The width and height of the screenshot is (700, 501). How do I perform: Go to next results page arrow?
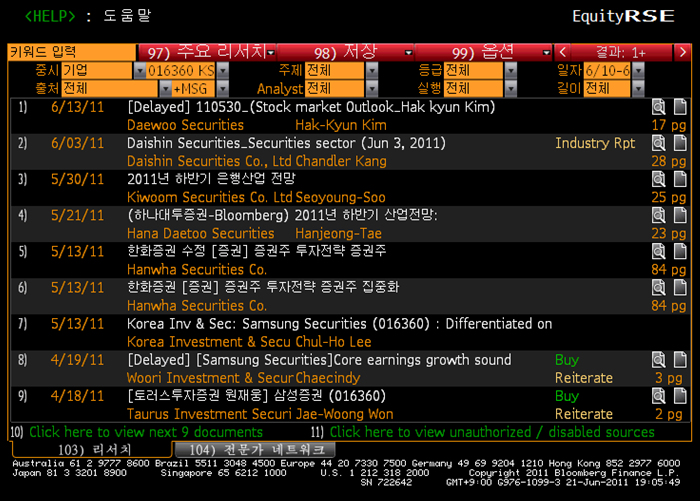682,53
